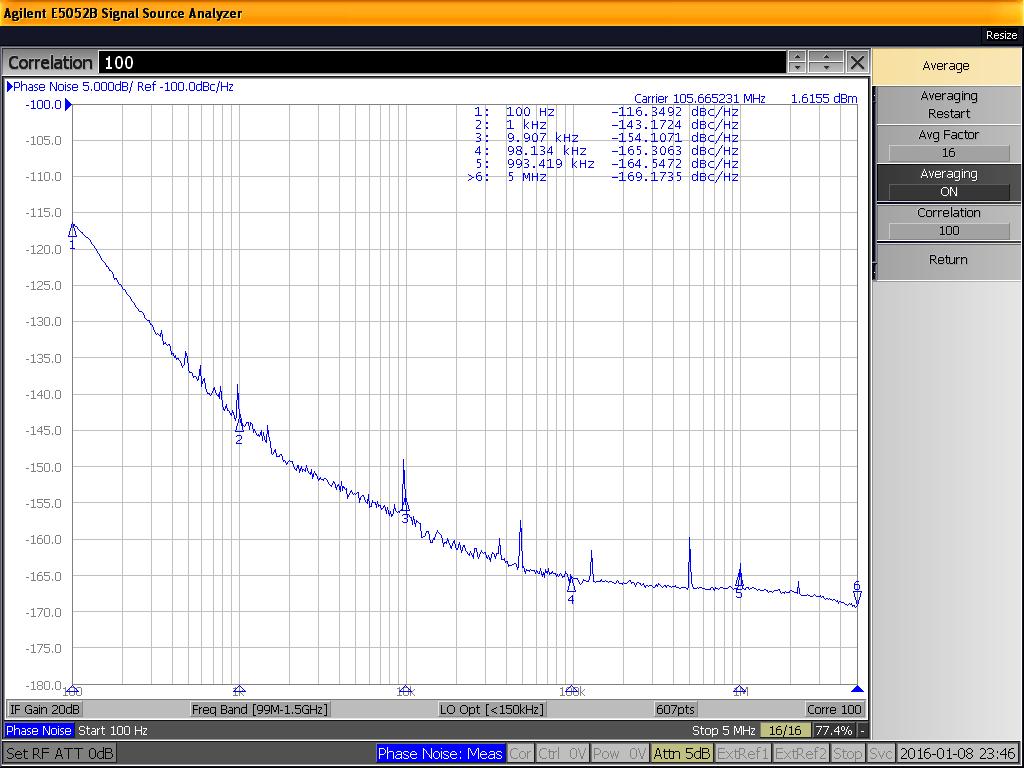This screenshot has height=768, width=1024.
Task: Click the ExtRef1 status indicator
Action: click(x=743, y=754)
